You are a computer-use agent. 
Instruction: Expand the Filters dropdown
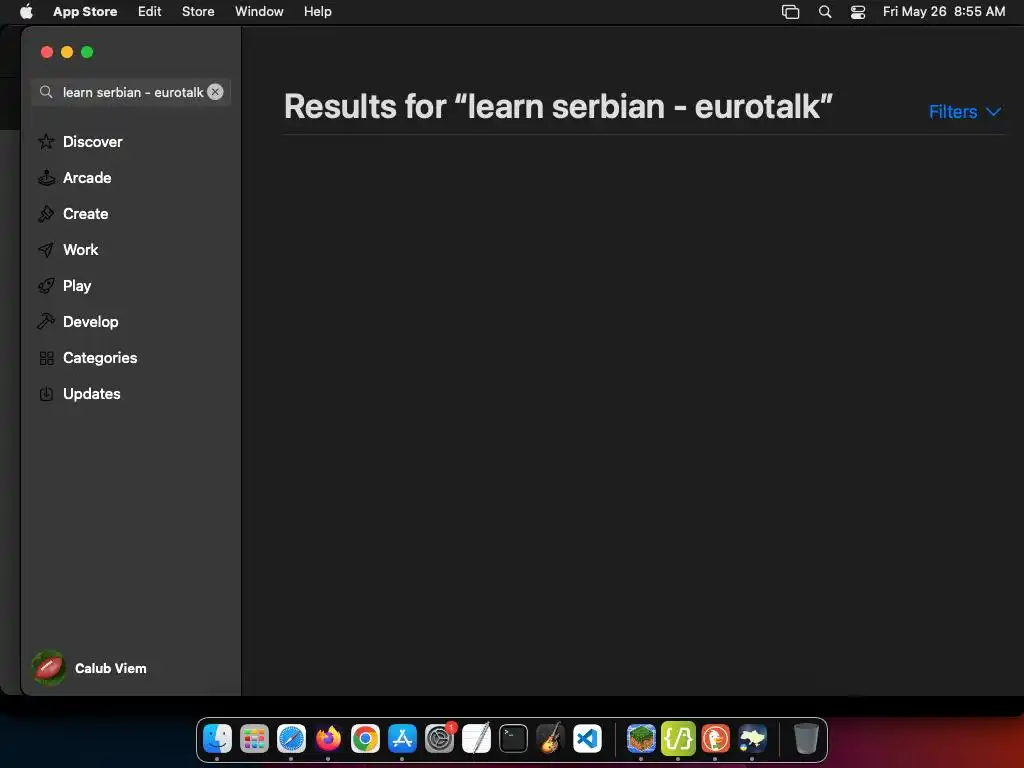tap(965, 112)
